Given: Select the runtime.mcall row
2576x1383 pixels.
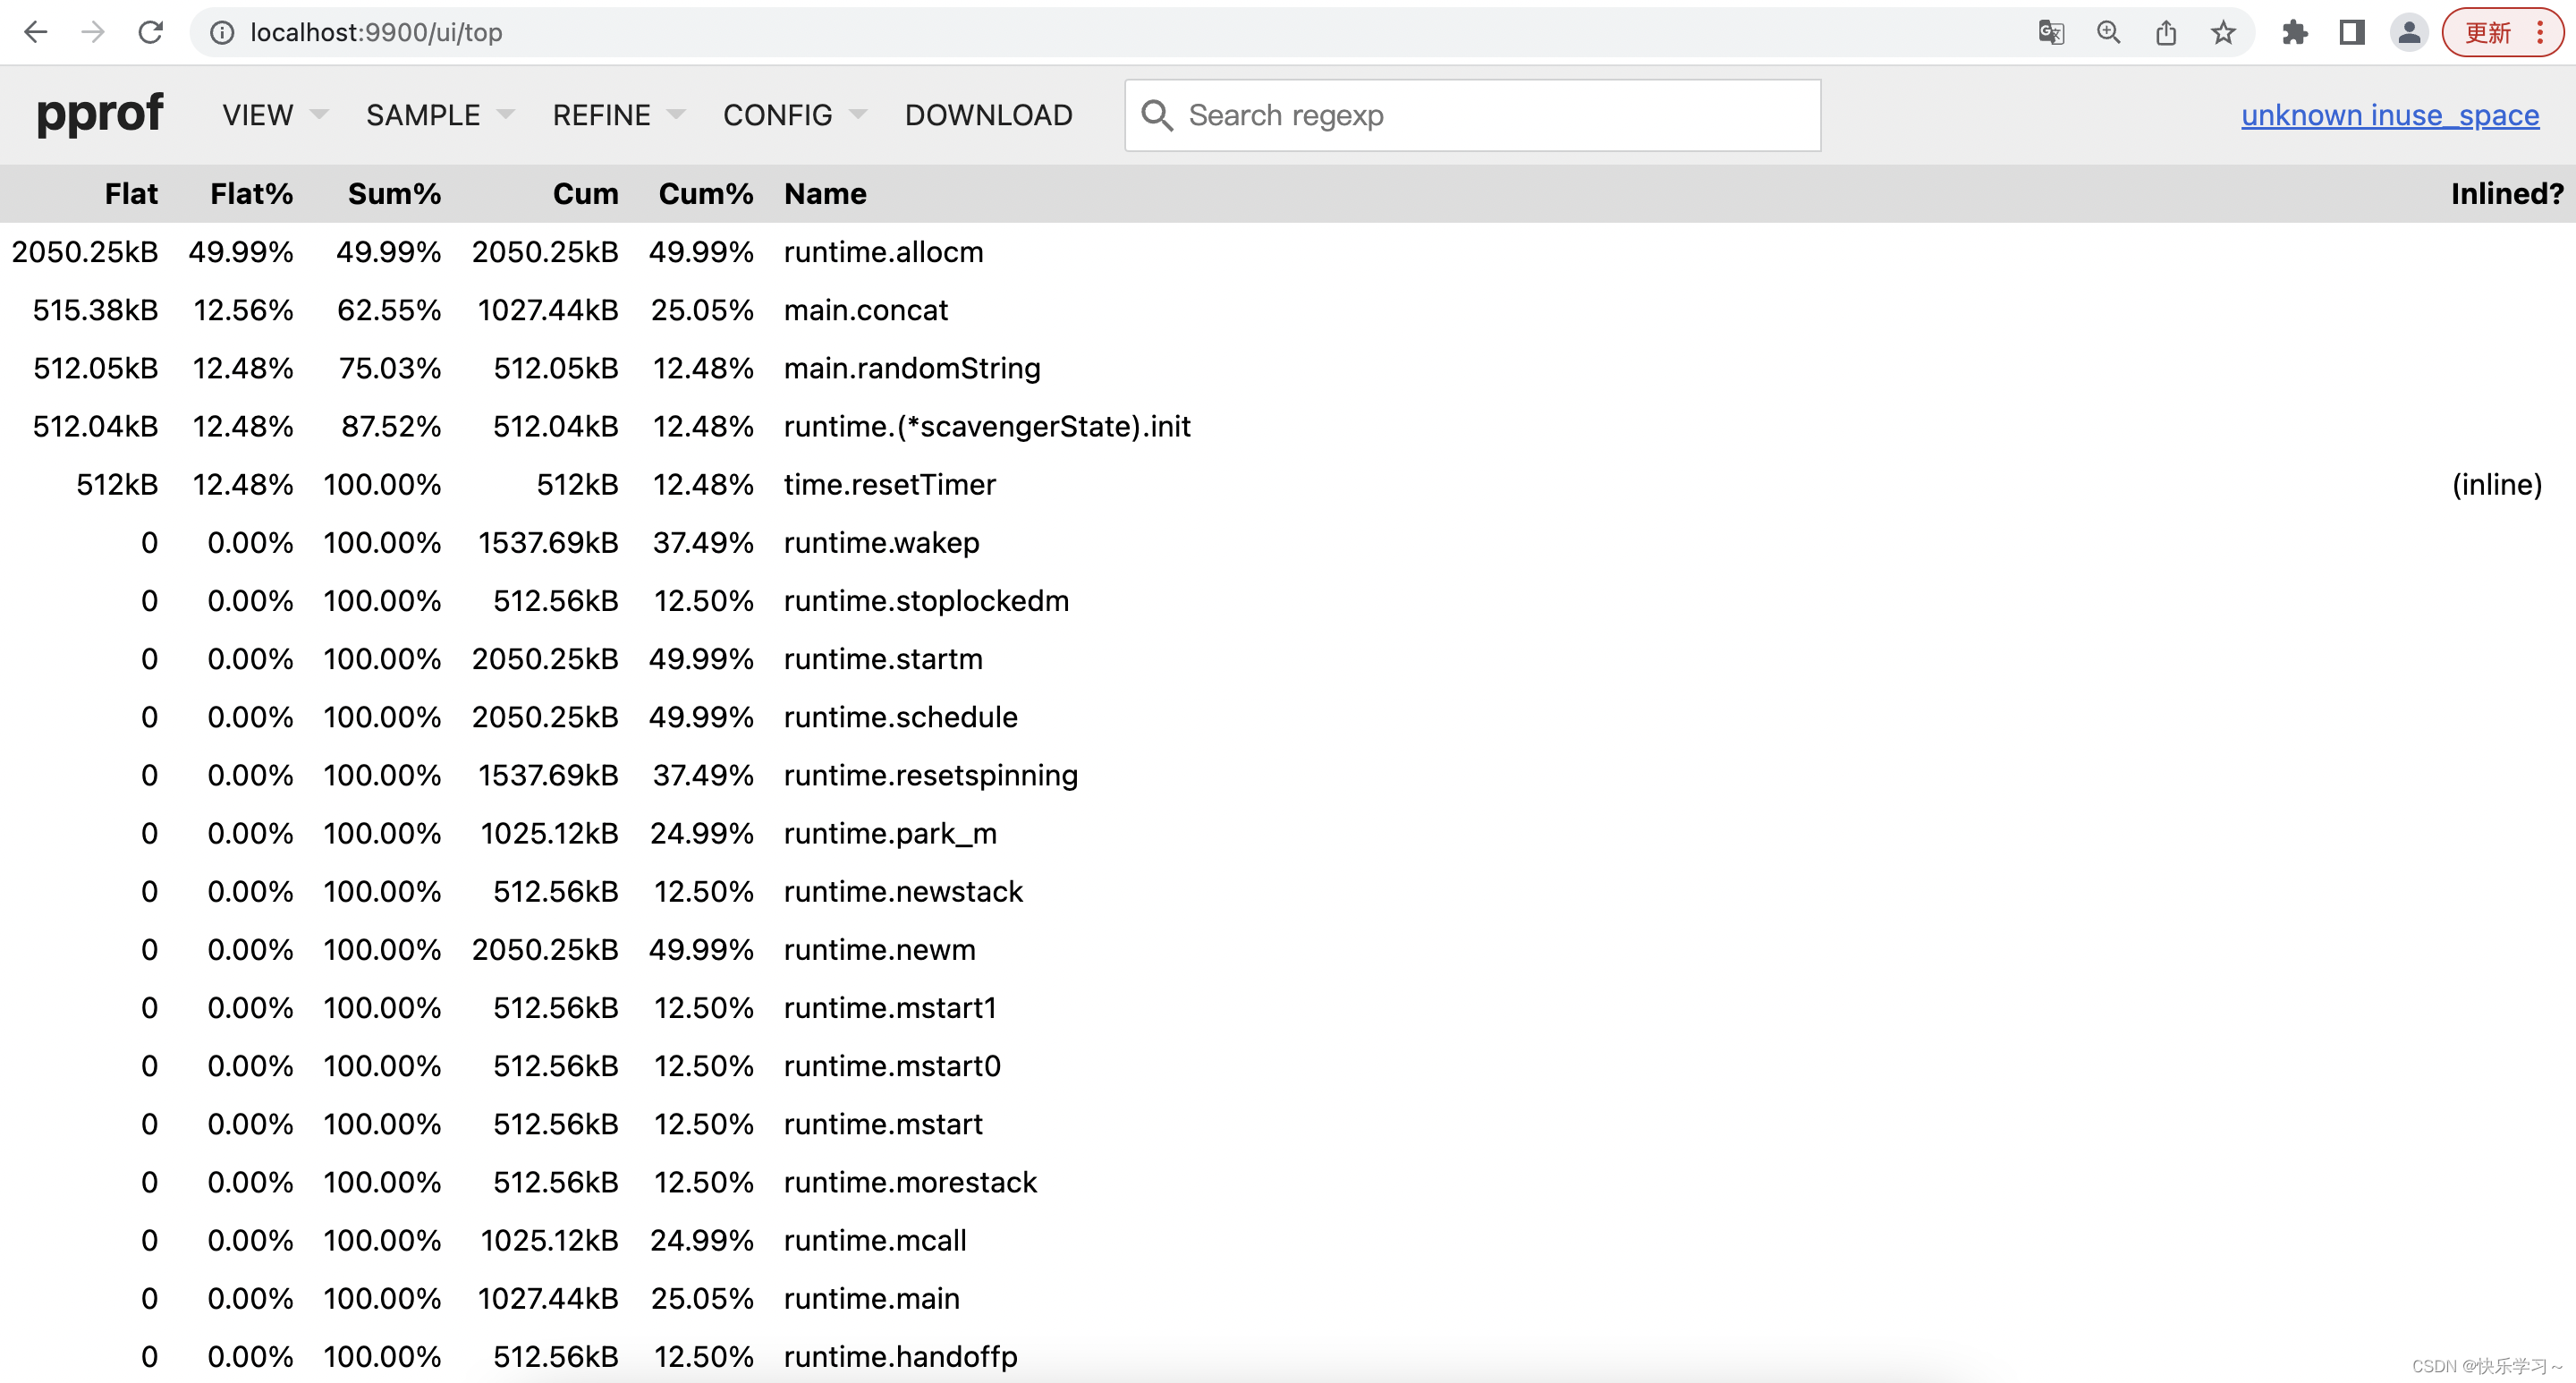Looking at the screenshot, I should 1288,1240.
